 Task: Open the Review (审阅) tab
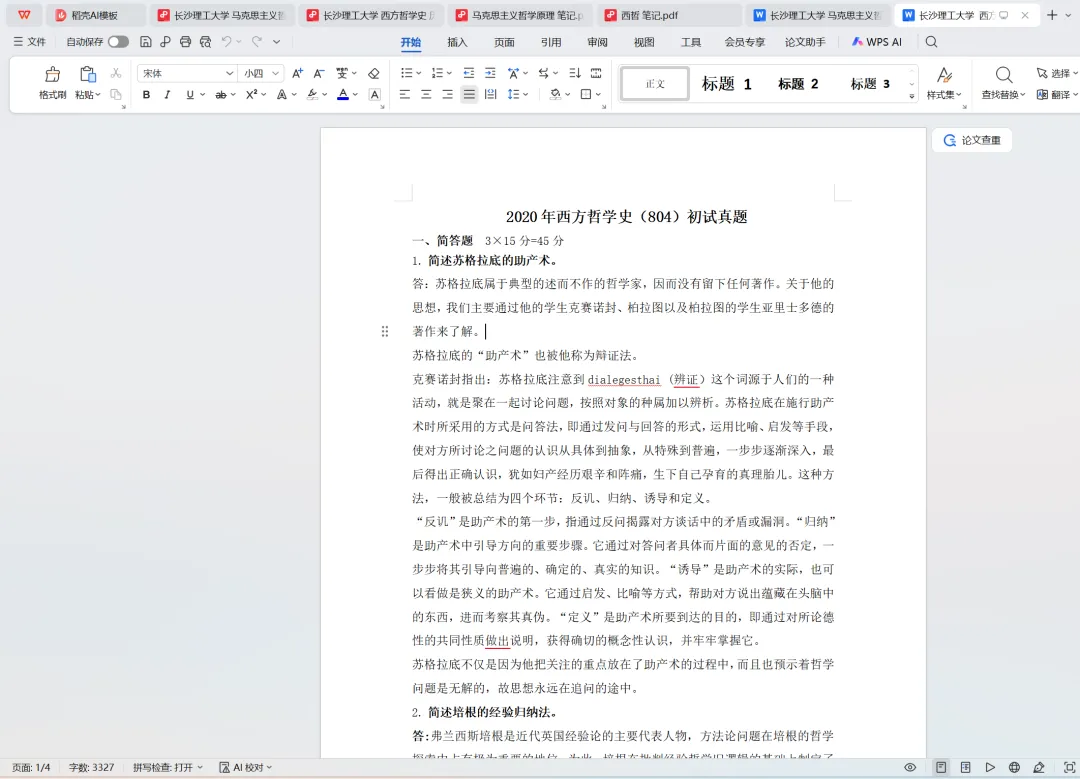[x=598, y=42]
